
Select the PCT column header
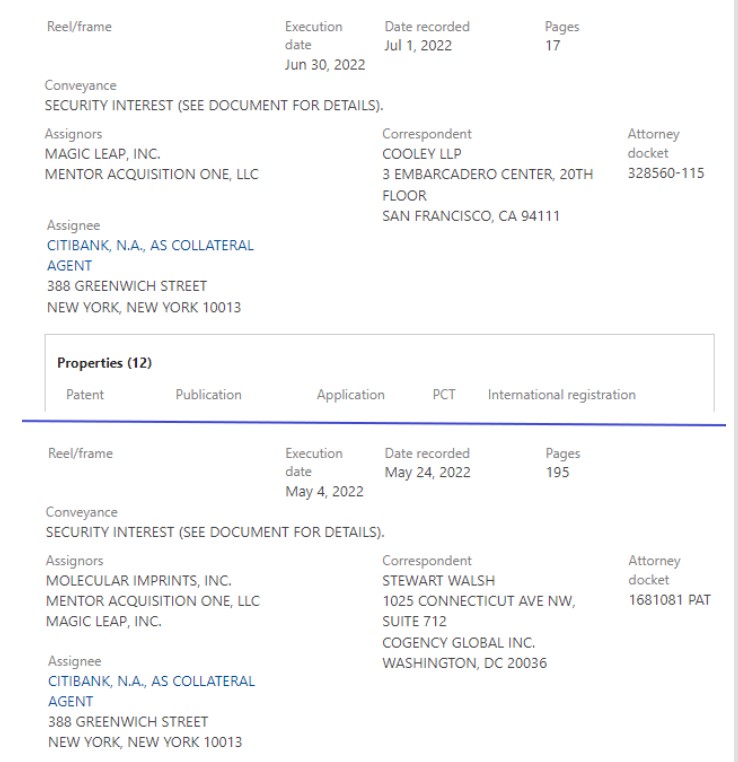(x=444, y=394)
